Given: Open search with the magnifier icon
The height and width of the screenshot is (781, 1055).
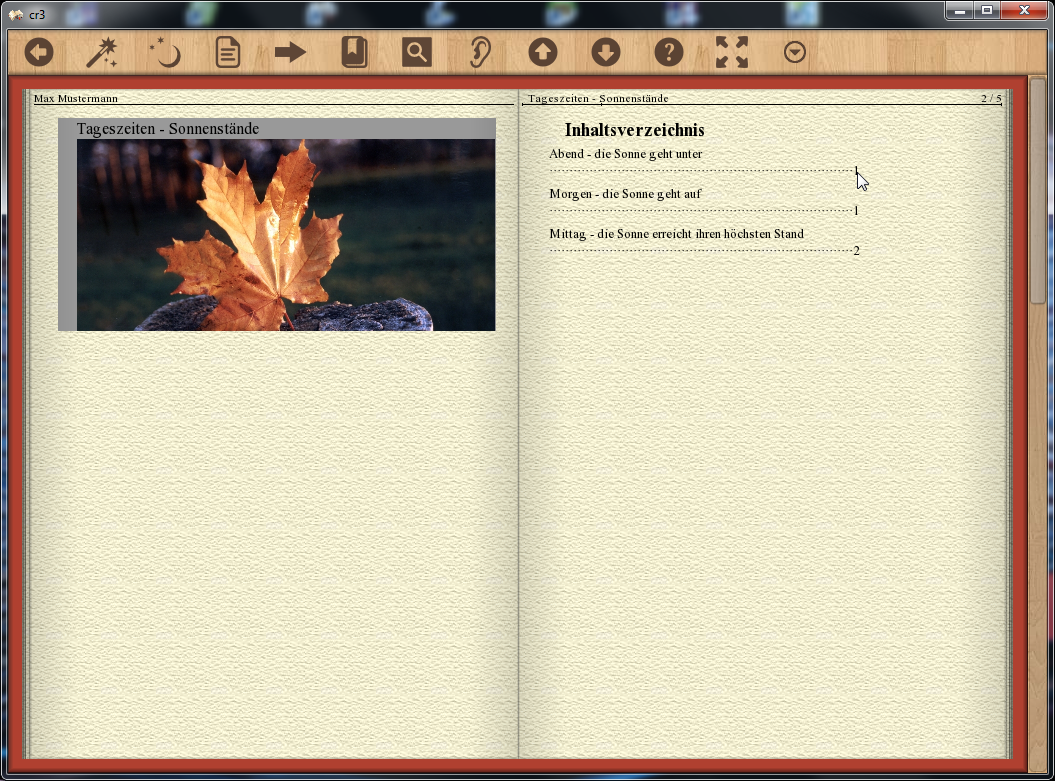Looking at the screenshot, I should 417,52.
